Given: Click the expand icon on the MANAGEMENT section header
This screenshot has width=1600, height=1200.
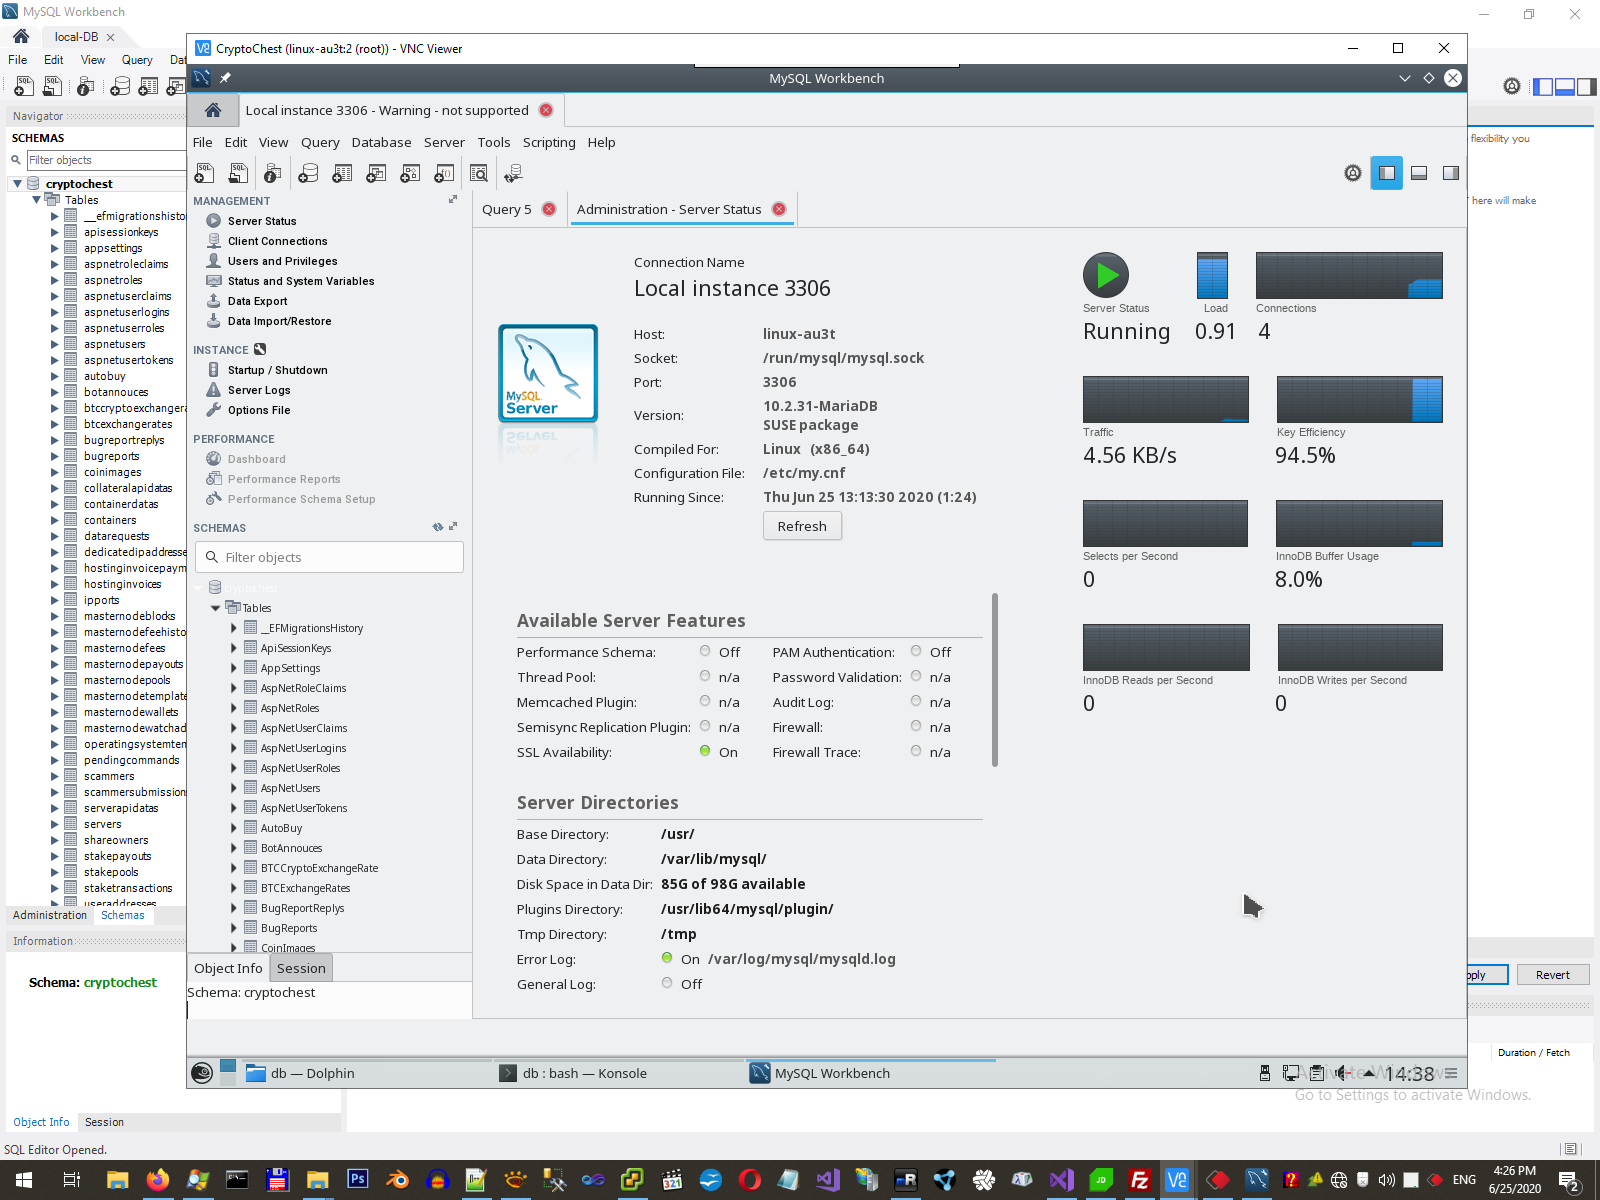Looking at the screenshot, I should [453, 200].
